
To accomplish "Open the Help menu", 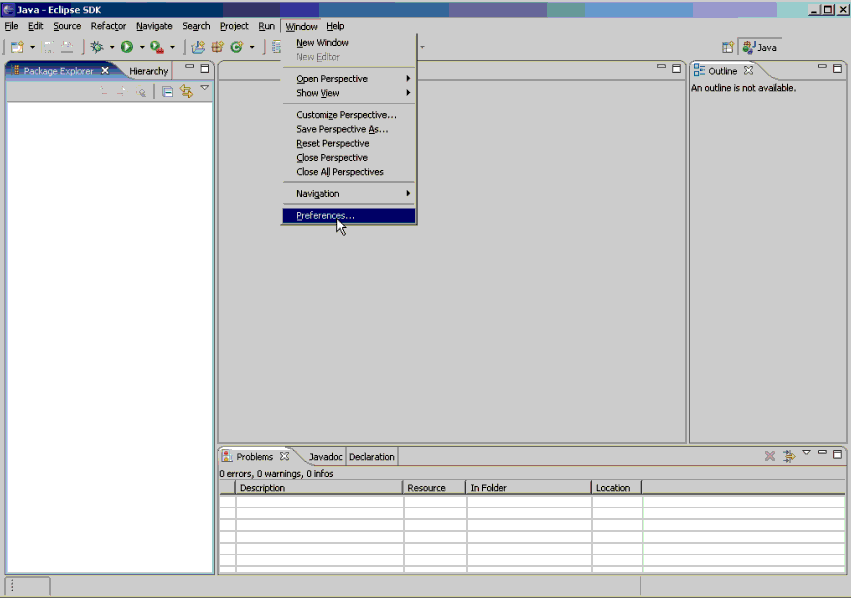I will [x=335, y=26].
